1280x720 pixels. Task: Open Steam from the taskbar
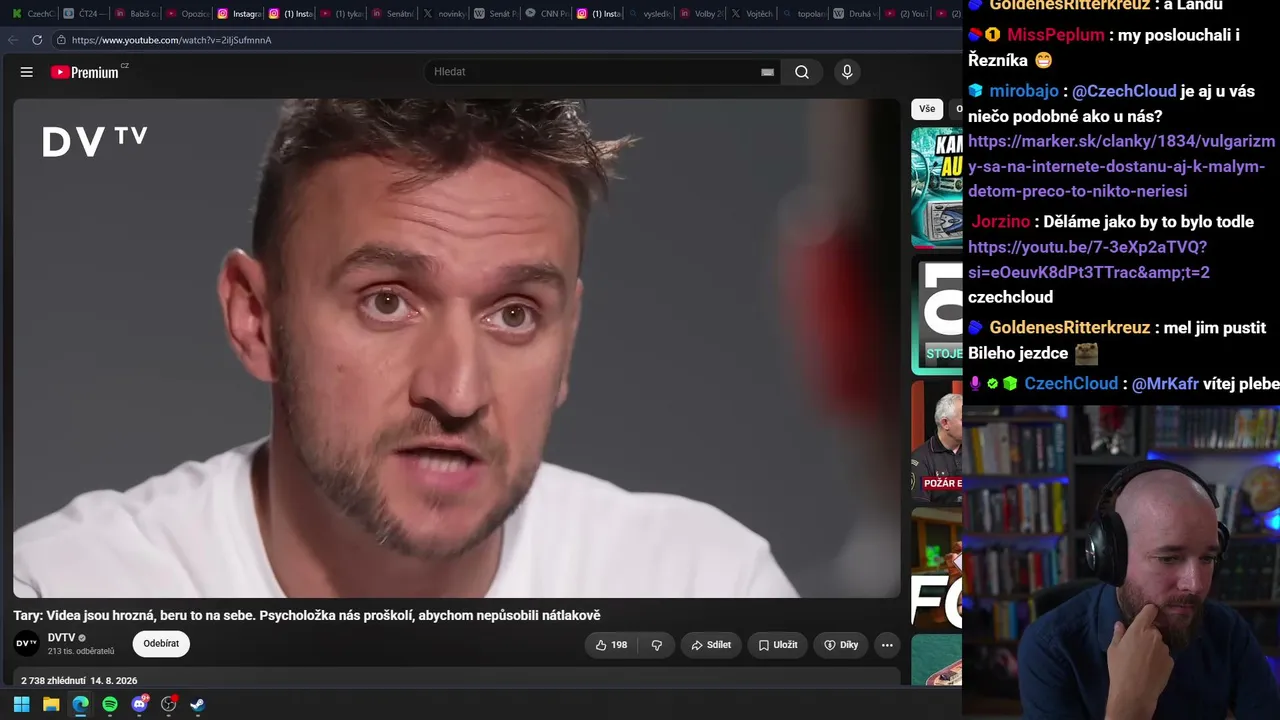point(198,704)
